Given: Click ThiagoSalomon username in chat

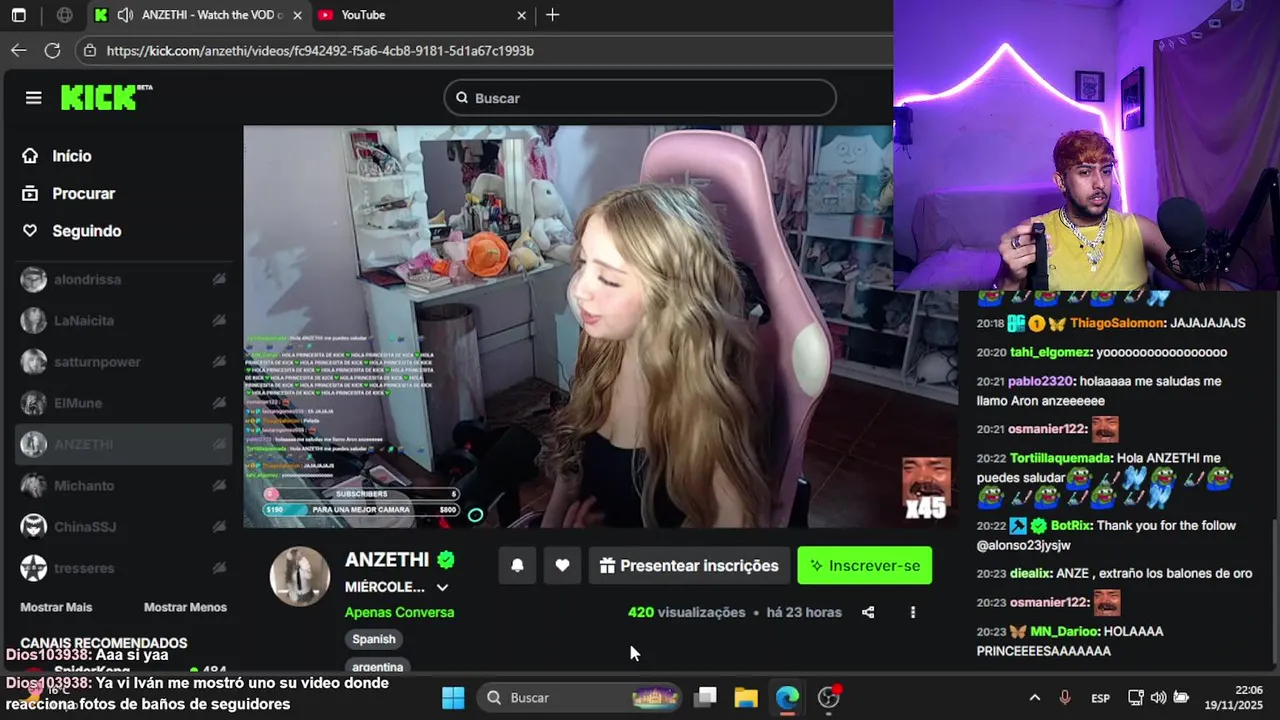Looking at the screenshot, I should [1117, 323].
